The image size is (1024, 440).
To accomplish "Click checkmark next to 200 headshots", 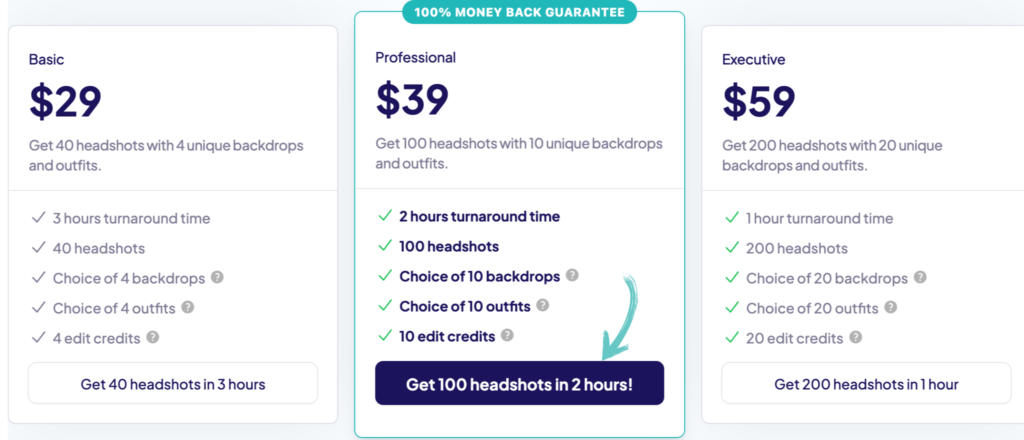I will [x=732, y=247].
